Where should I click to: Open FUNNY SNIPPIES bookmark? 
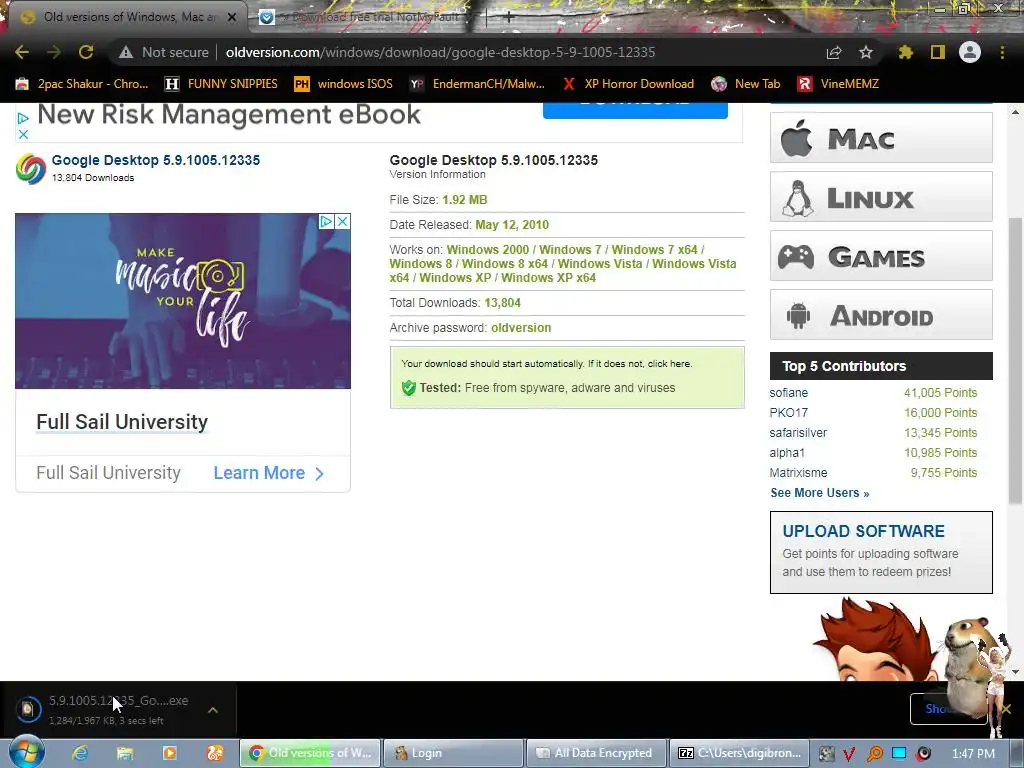click(221, 84)
